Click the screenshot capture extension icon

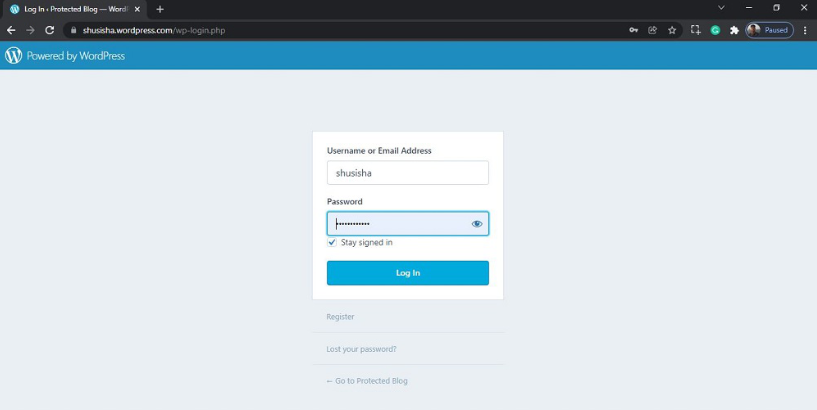point(696,30)
